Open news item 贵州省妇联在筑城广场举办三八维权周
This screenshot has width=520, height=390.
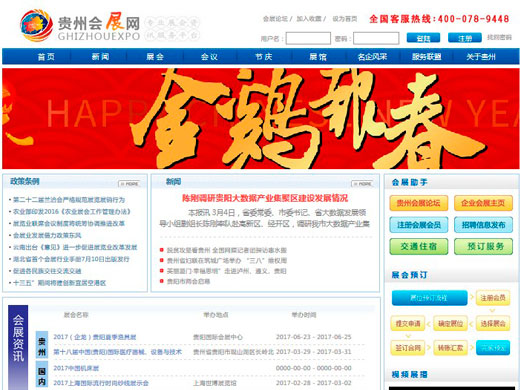227,261
